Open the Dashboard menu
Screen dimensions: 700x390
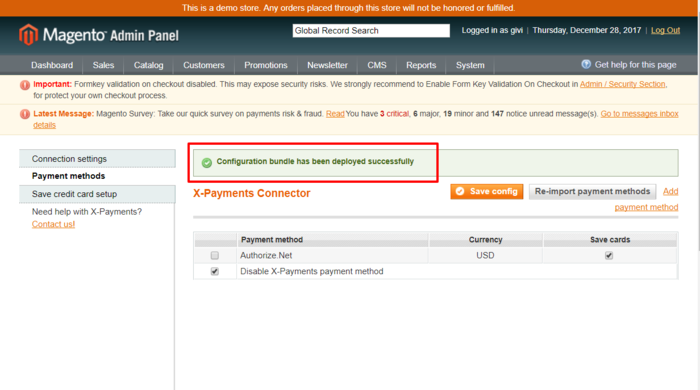pyautogui.click(x=52, y=65)
